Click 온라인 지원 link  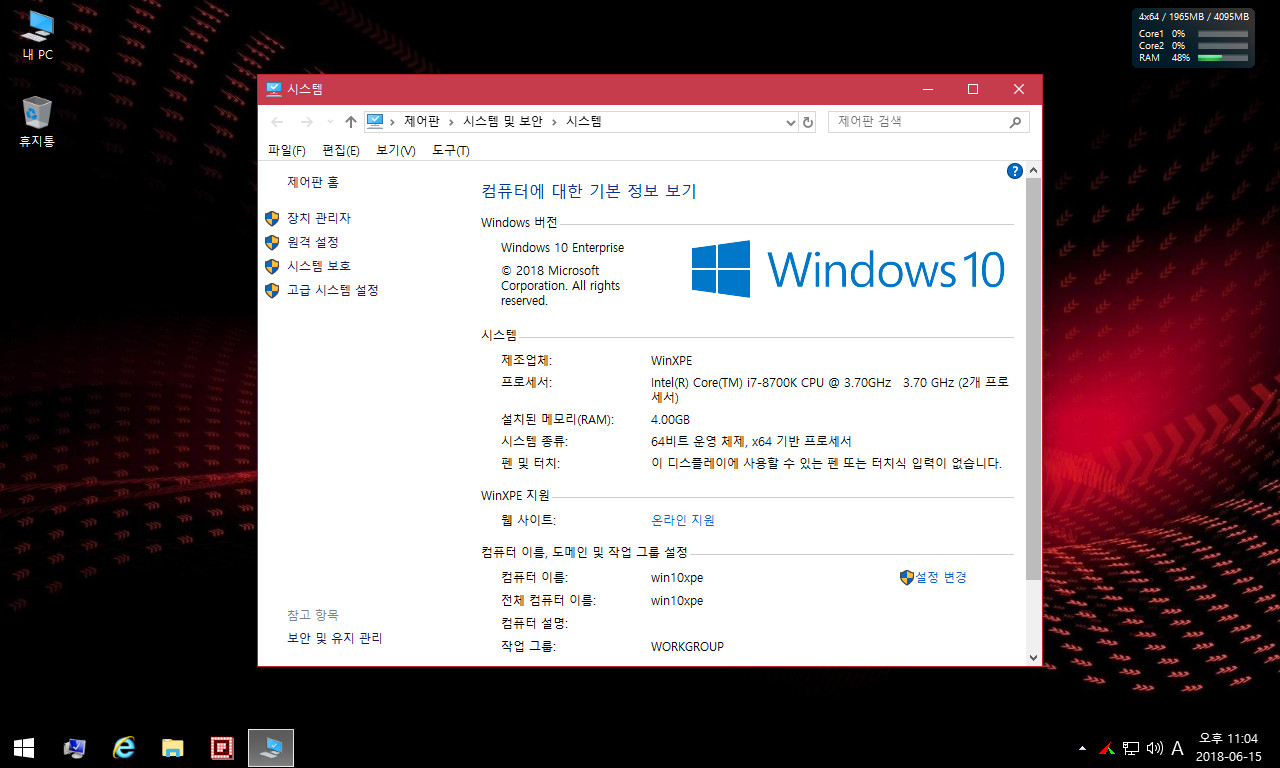click(x=682, y=520)
